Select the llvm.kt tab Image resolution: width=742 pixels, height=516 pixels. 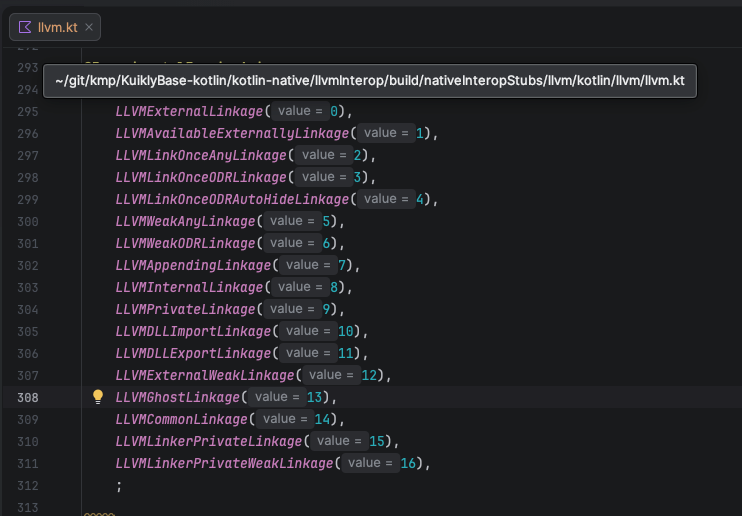pos(57,27)
